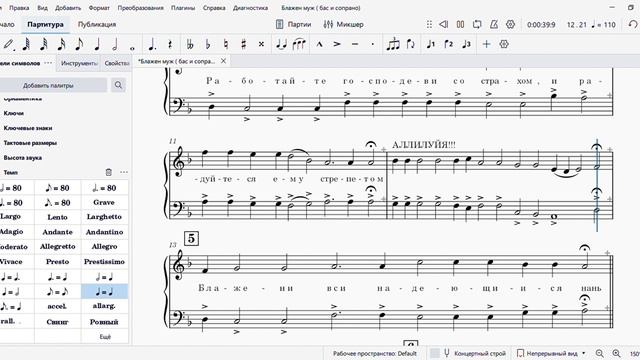Open the Партии parts dialog

(294, 24)
